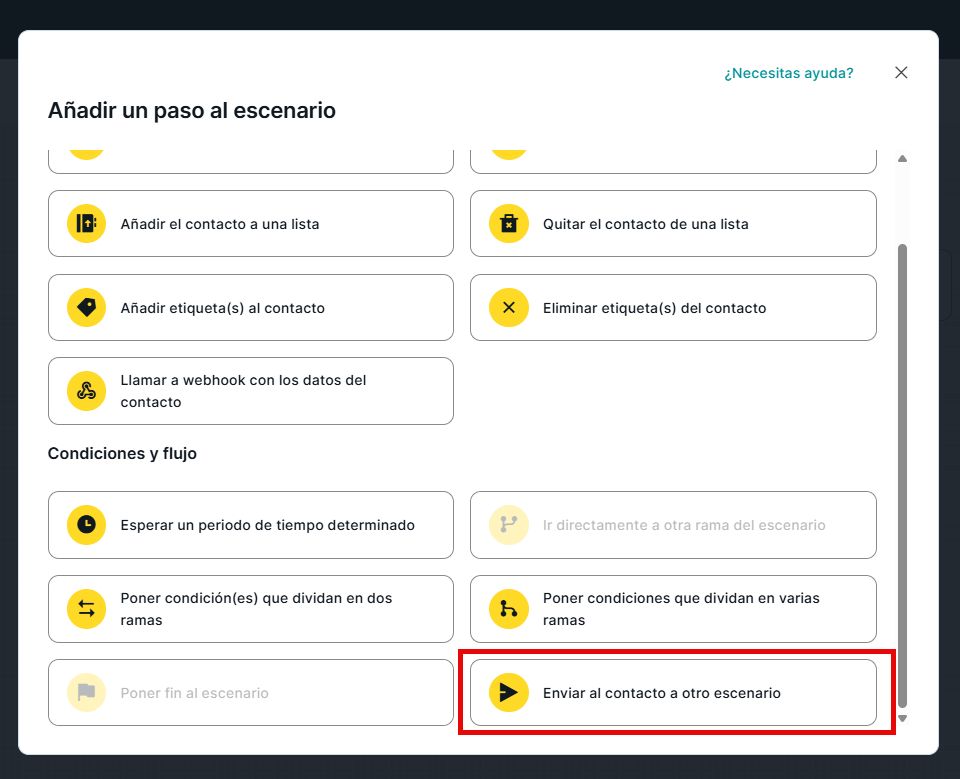Click the partially visible top-left step card
The height and width of the screenshot is (779, 960).
click(x=250, y=160)
